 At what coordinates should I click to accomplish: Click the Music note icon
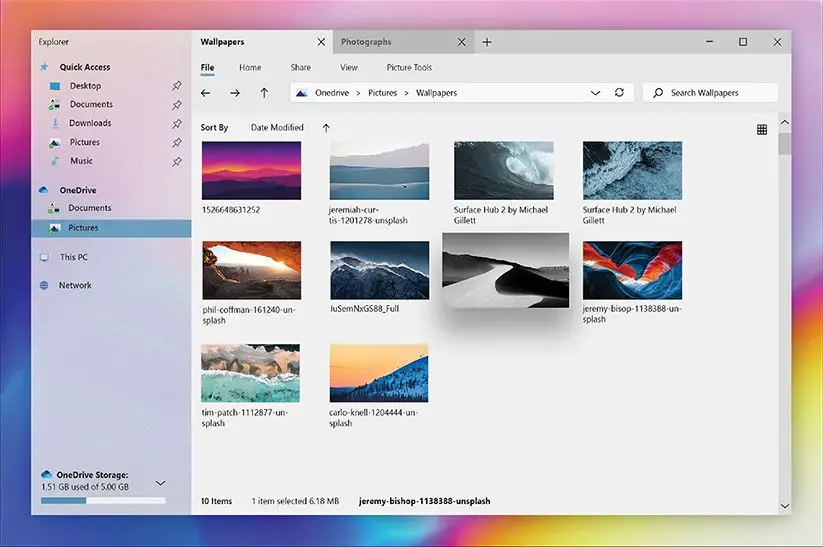pos(55,161)
